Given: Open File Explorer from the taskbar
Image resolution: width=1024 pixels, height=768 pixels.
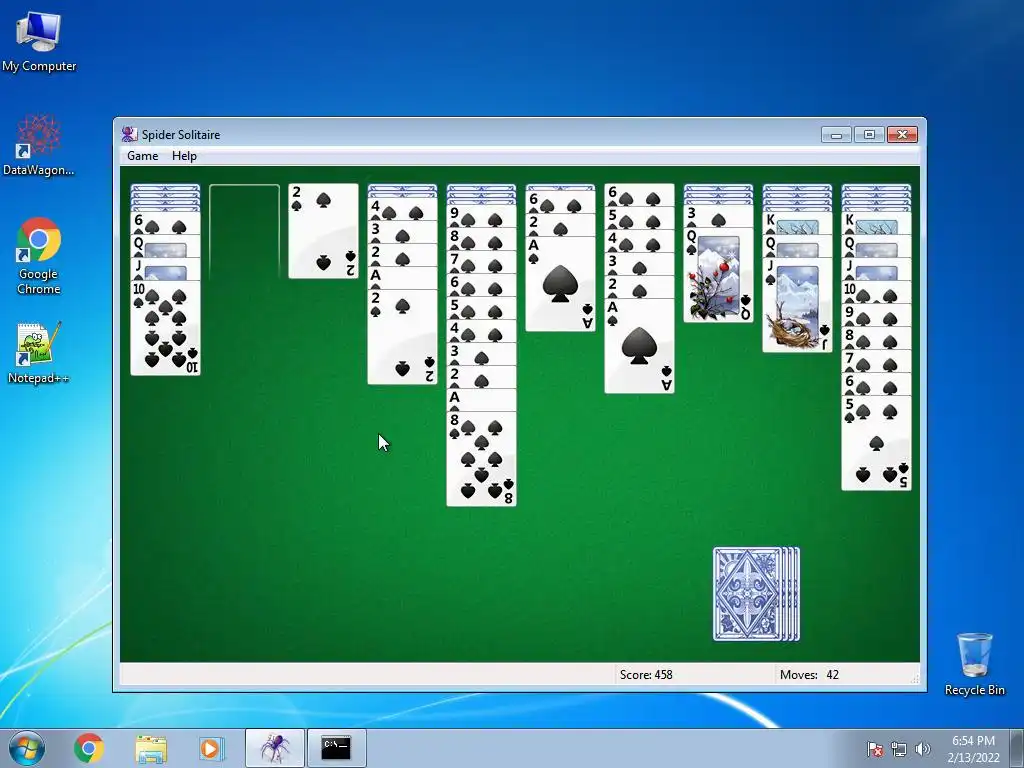Looking at the screenshot, I should (151, 748).
